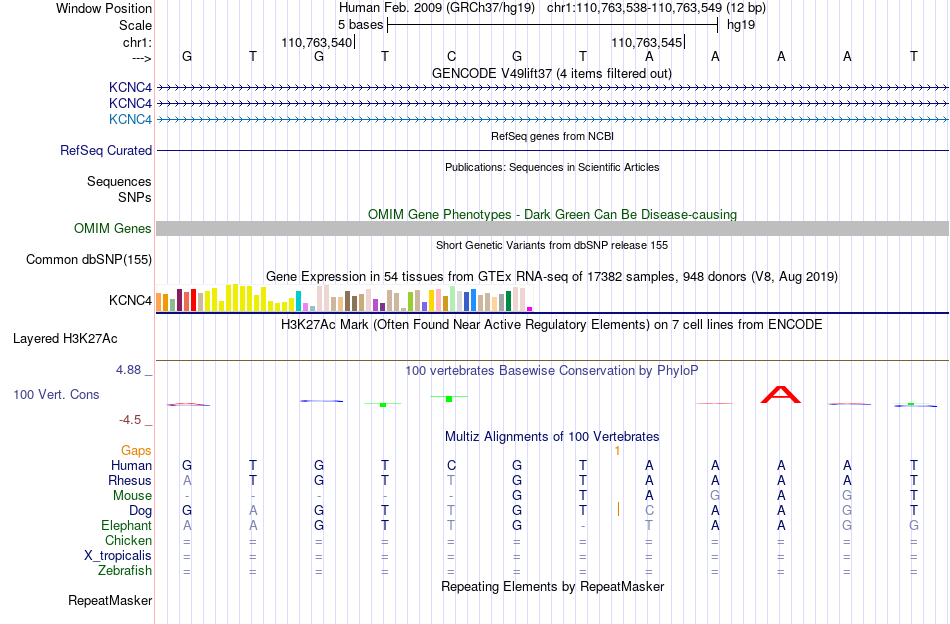Image resolution: width=950 pixels, height=624 pixels.
Task: Click the Common dbSNP(155) track label
Action: 88,259
